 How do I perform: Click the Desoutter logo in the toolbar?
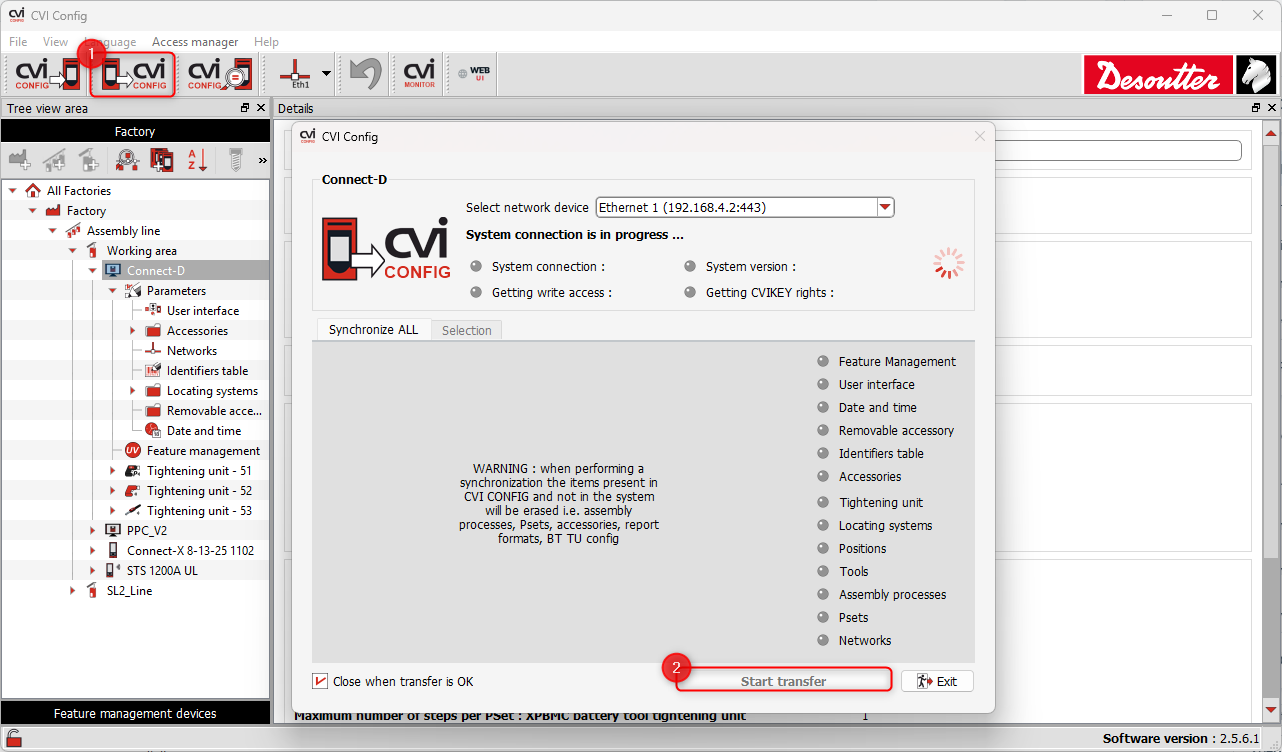click(1160, 75)
